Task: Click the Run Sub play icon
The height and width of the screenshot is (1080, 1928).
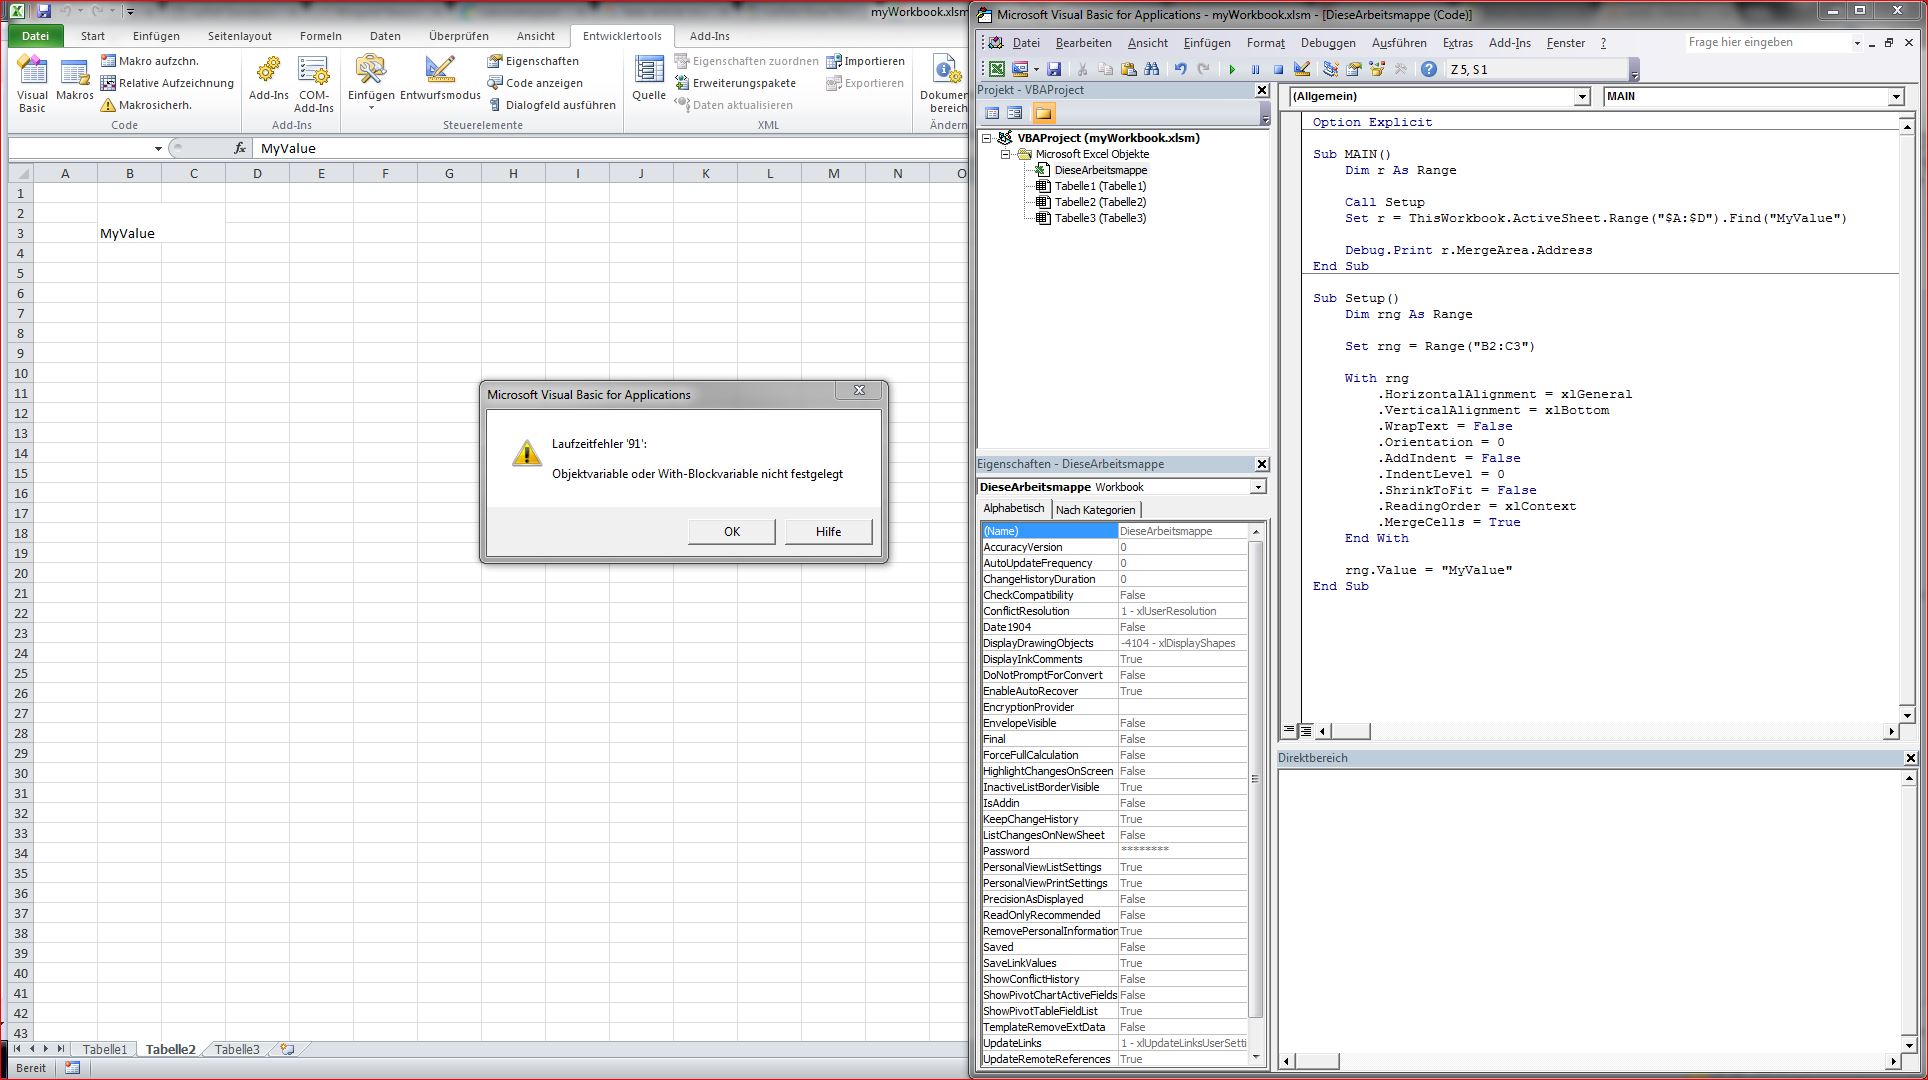Action: (1232, 69)
